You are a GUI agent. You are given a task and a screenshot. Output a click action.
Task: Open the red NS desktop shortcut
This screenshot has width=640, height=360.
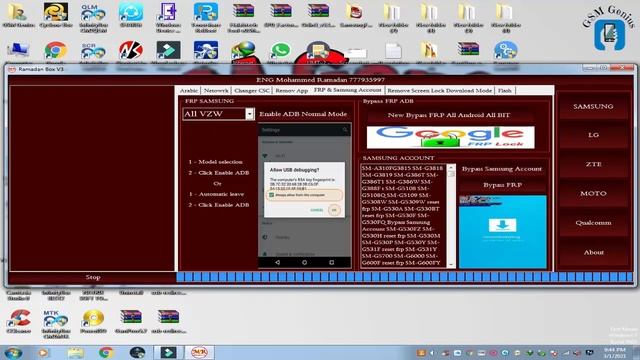pos(131,51)
